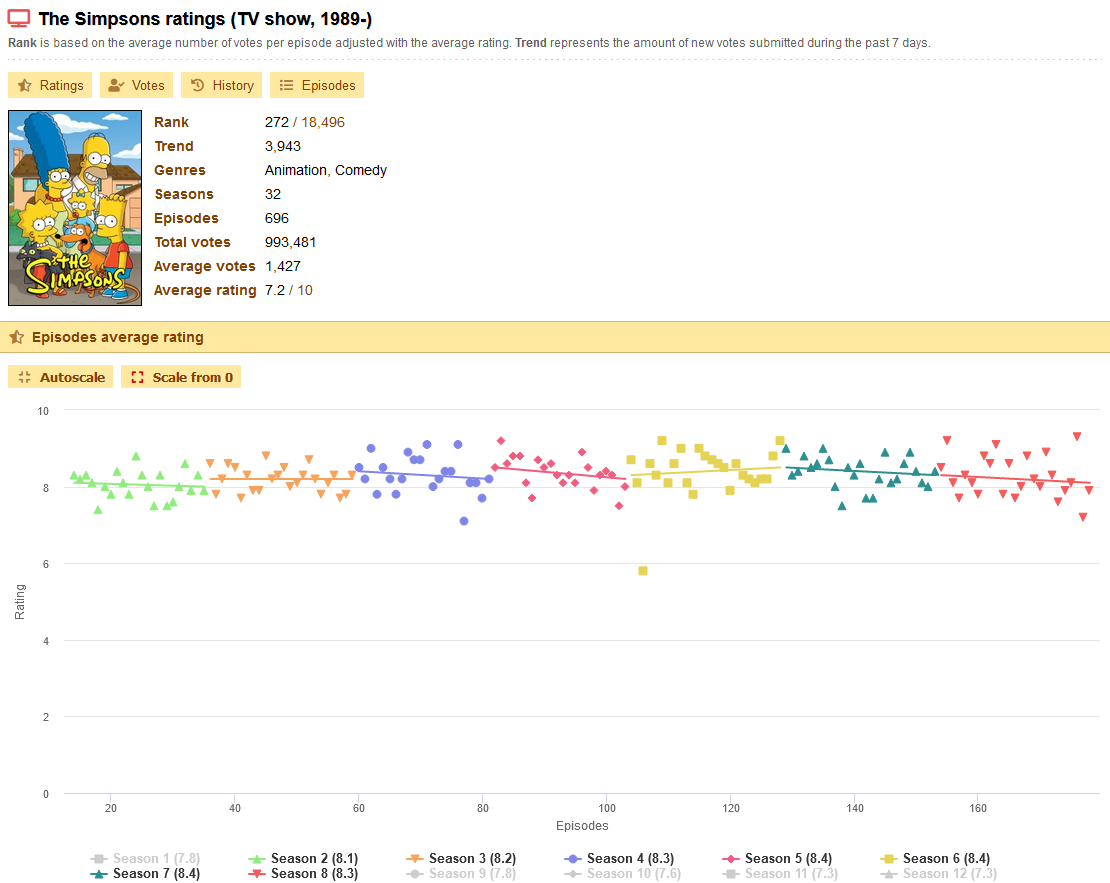Click the Episodes x-axis title
This screenshot has width=1110, height=883.
click(582, 826)
